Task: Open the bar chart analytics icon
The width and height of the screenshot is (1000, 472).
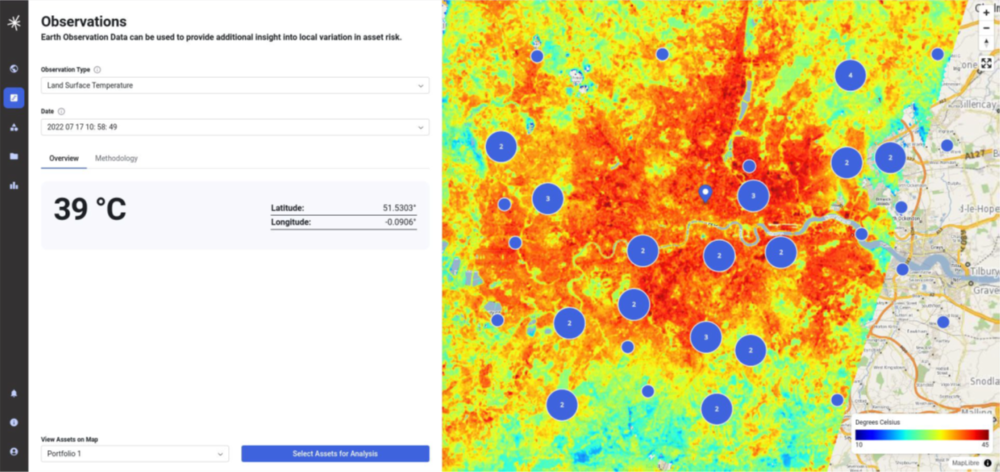Action: coord(14,185)
